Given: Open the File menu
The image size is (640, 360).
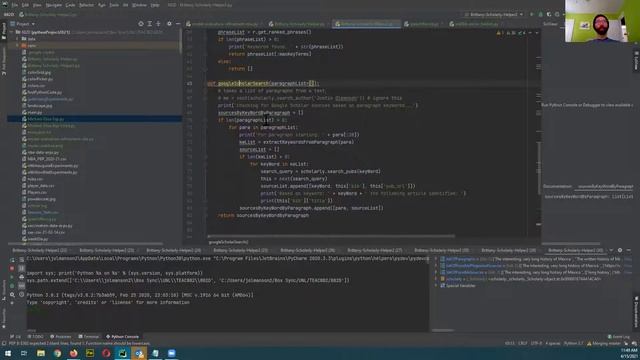Looking at the screenshot, I should 15,5.
